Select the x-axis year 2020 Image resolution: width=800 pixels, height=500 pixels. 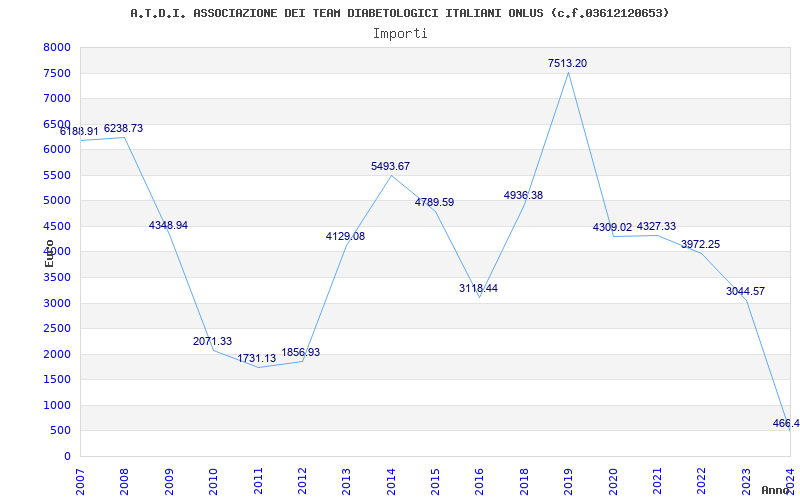[x=613, y=482]
